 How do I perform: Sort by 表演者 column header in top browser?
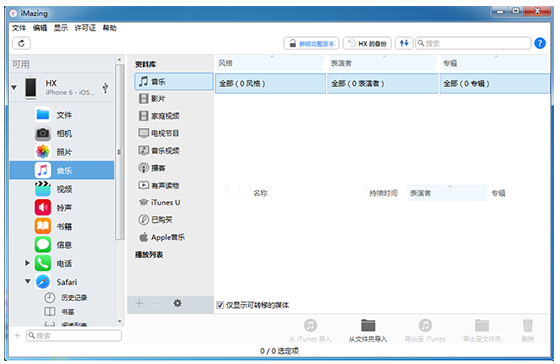tap(382, 63)
